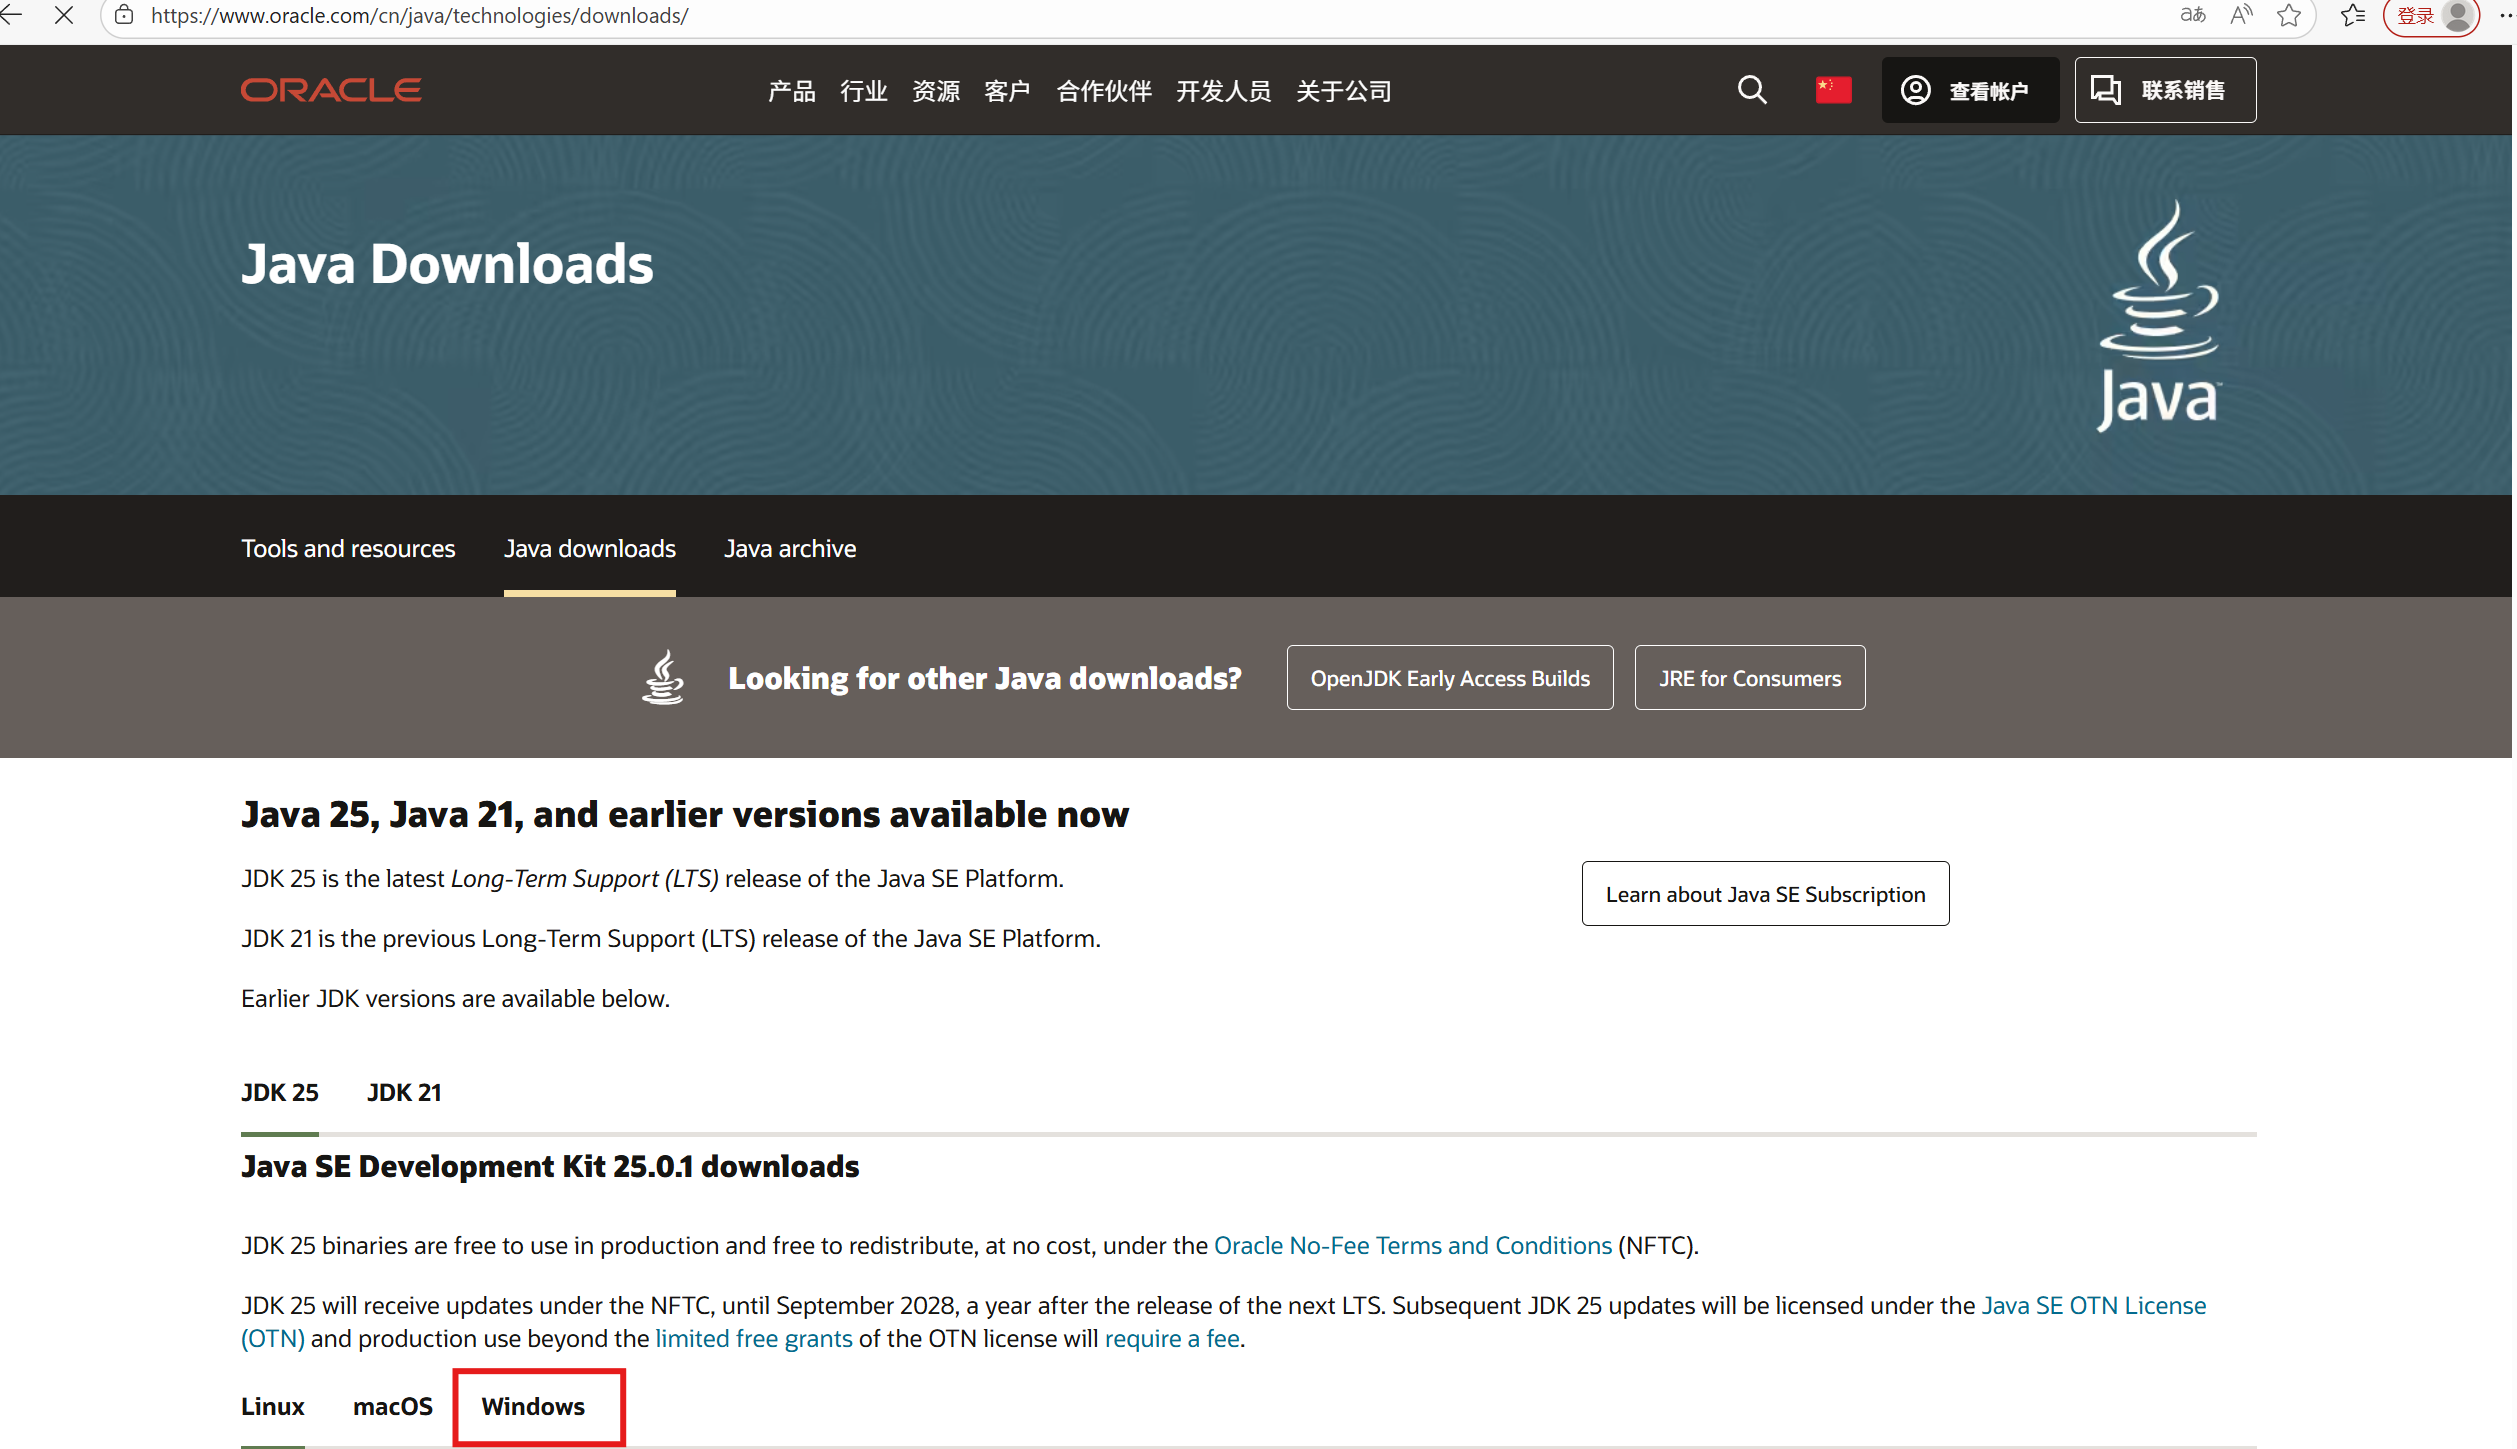Stop page loading with the X button
This screenshot has height=1449, width=2517.
click(64, 15)
